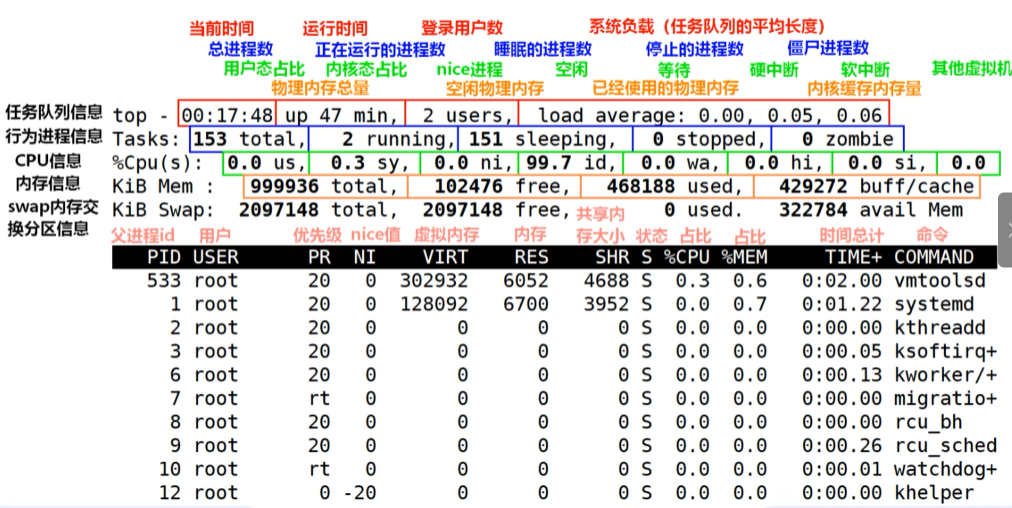Viewport: 1012px width, 508px height.
Task: Click the 'KiB Swap:' line label
Action: [163, 210]
